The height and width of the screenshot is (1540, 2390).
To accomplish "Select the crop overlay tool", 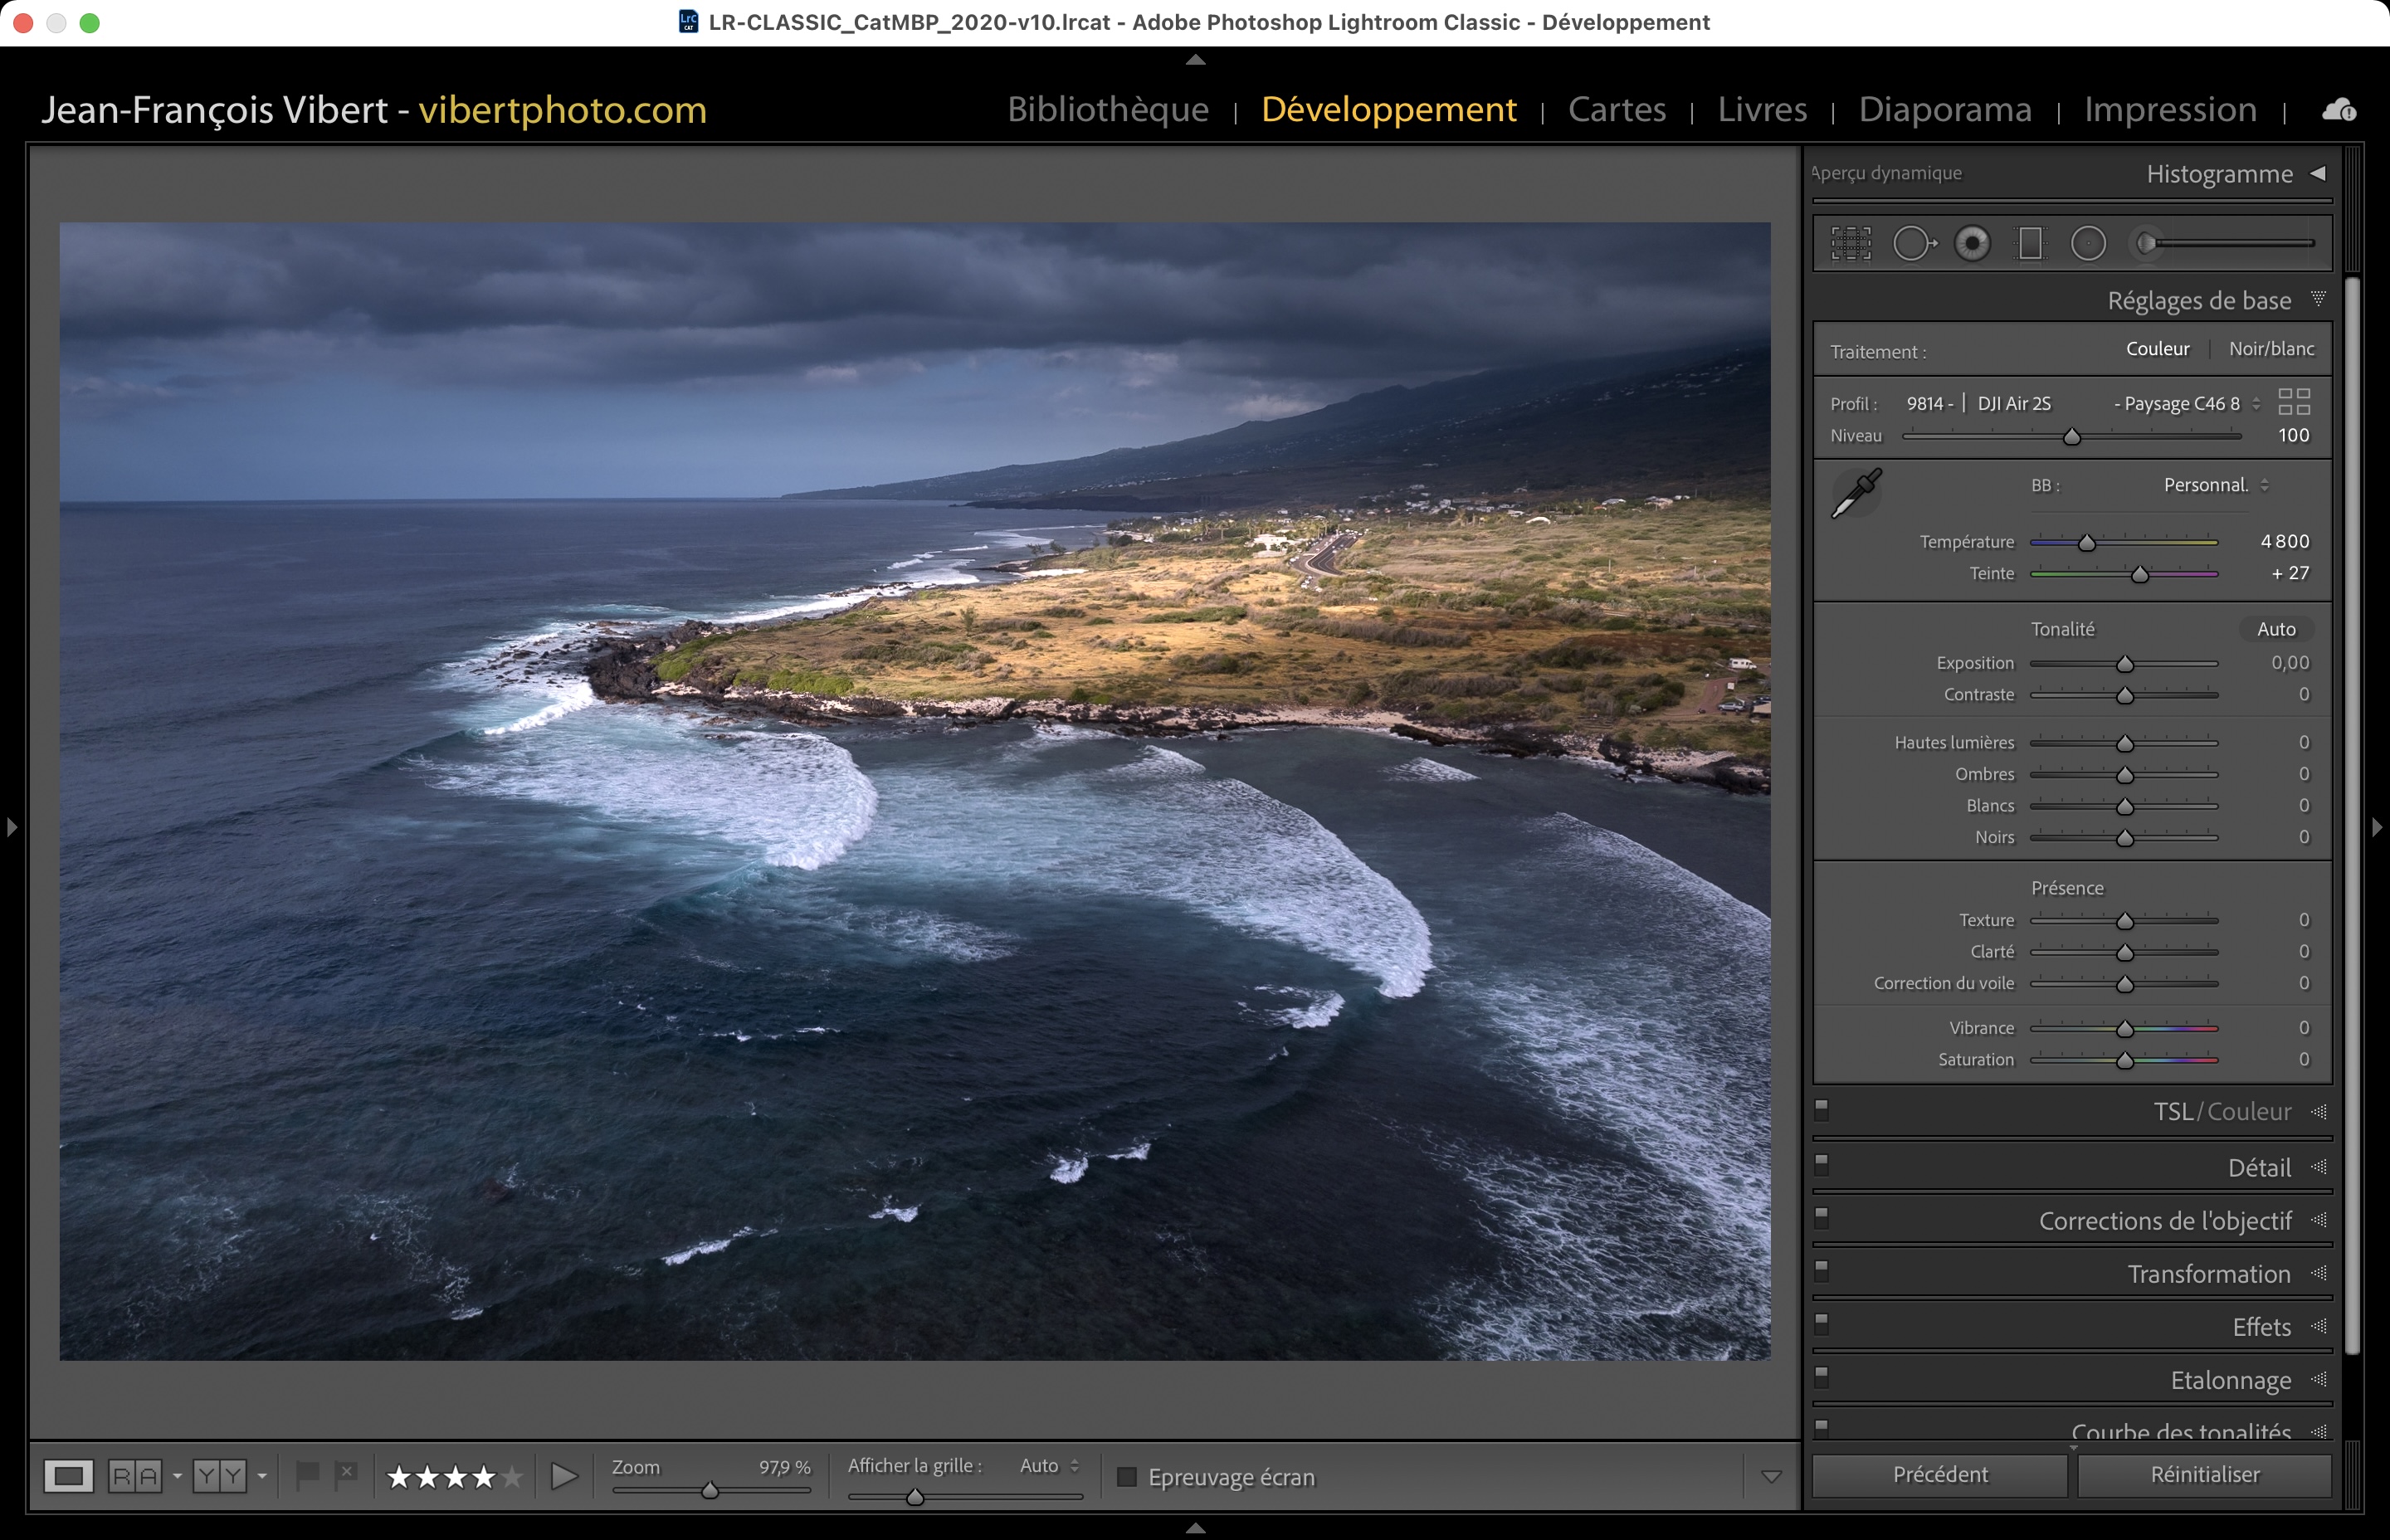I will (x=1851, y=243).
